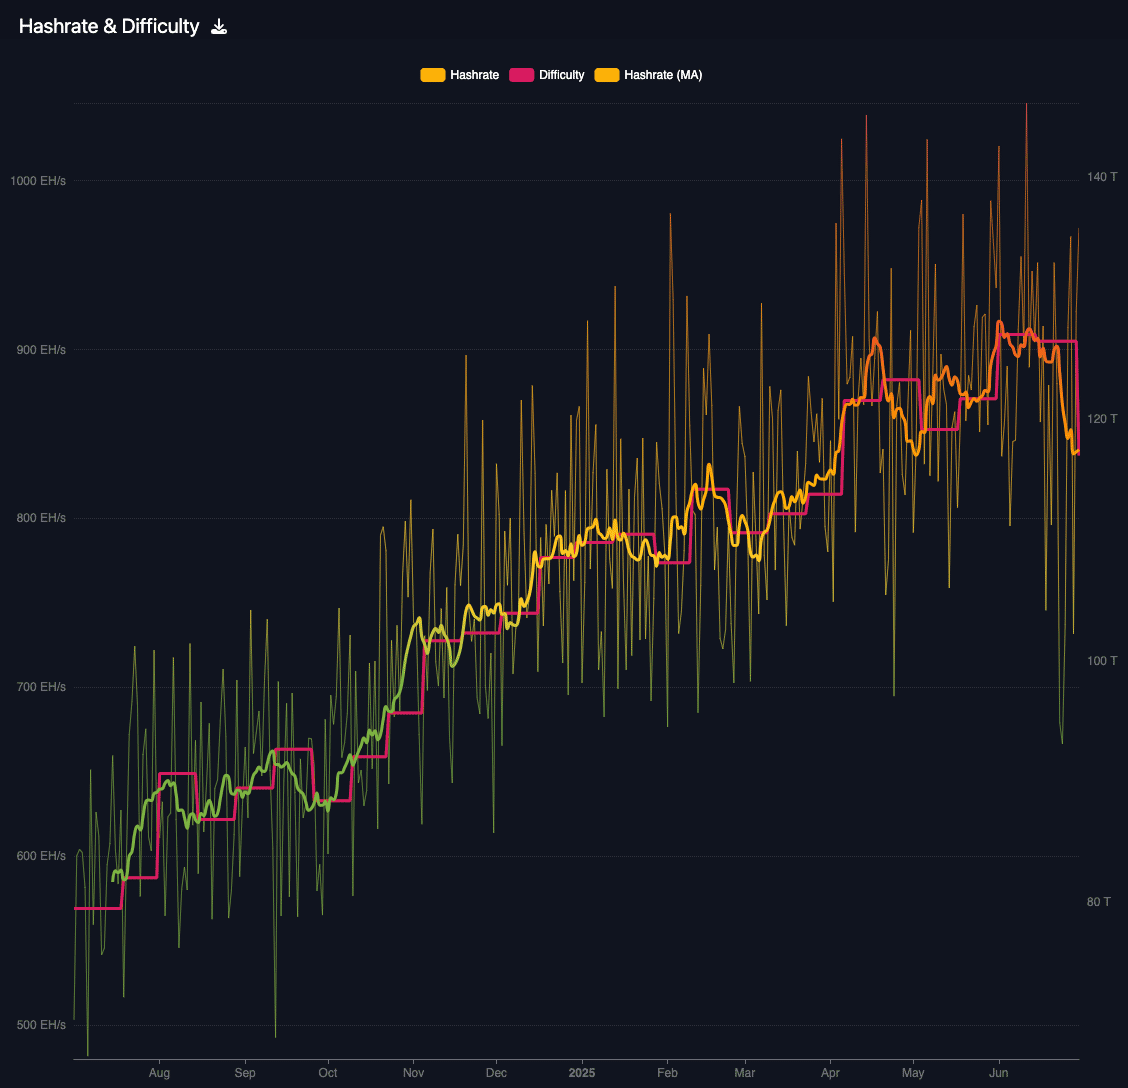Screen dimensions: 1128x1088
Task: Select the 2025 label on the x-axis
Action: click(x=582, y=1072)
